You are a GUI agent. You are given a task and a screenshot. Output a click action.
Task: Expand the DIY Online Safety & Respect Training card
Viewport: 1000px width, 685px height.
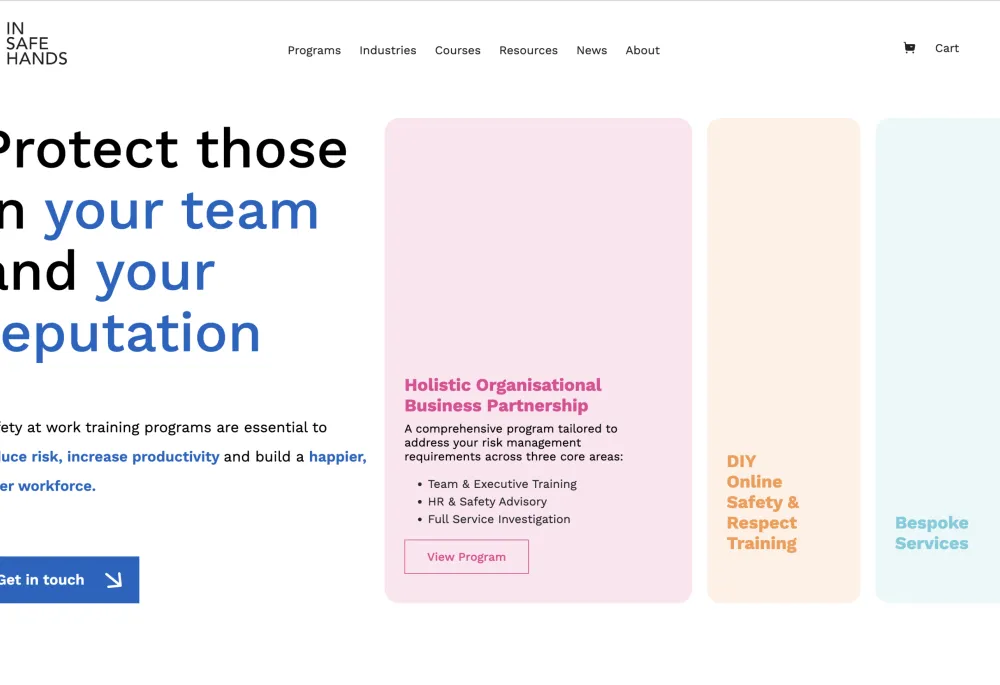784,360
